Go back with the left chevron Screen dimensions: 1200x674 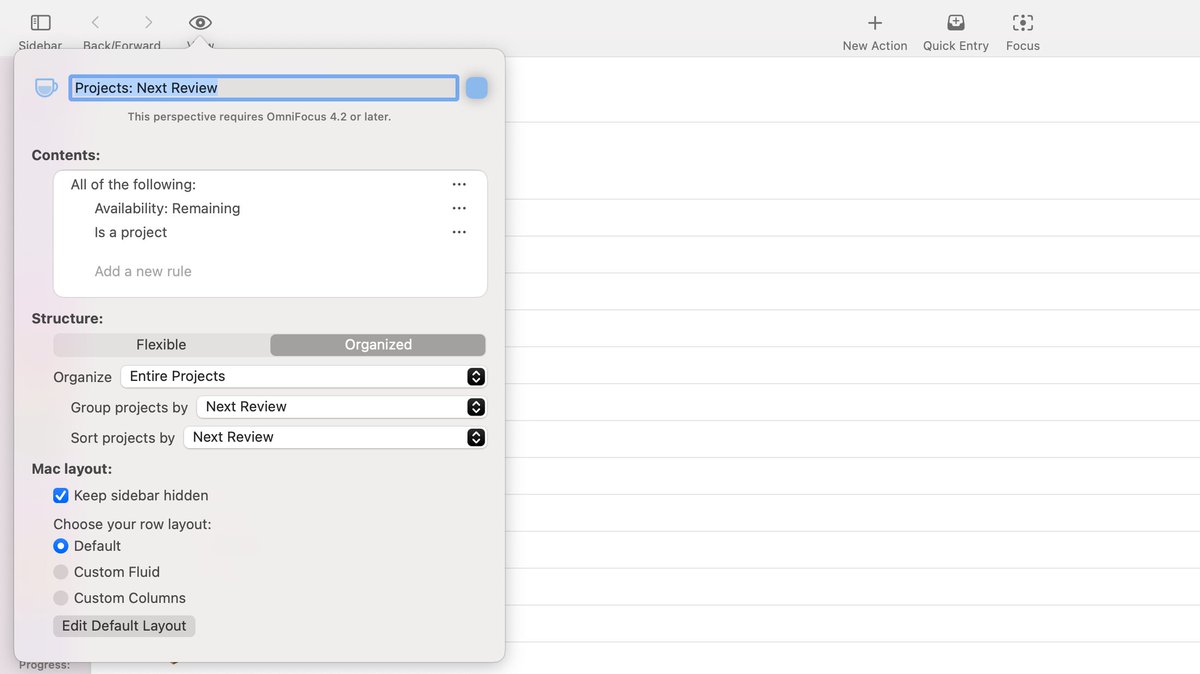coord(95,22)
